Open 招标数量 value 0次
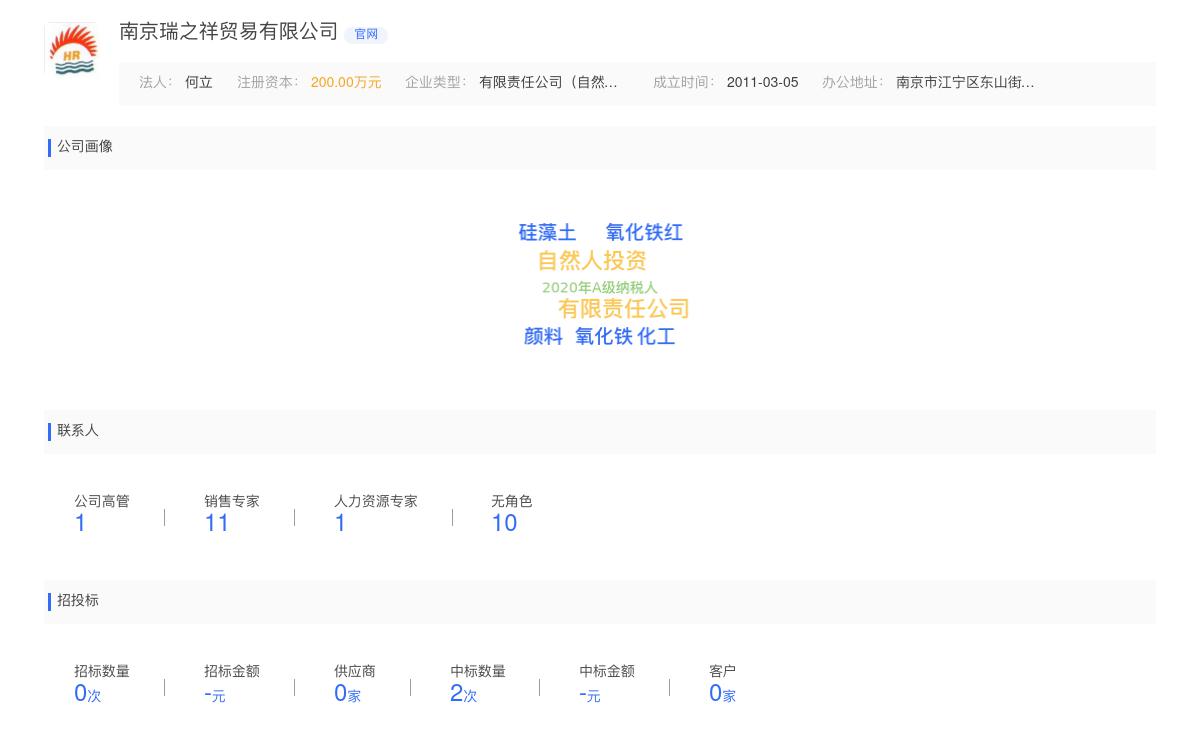This screenshot has height=752, width=1200. (88, 694)
